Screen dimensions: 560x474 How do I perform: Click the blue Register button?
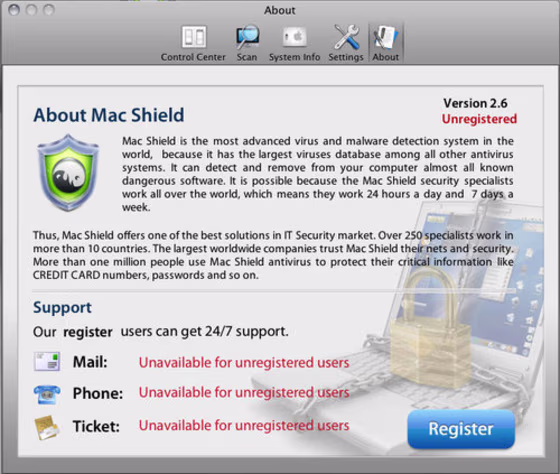click(461, 429)
